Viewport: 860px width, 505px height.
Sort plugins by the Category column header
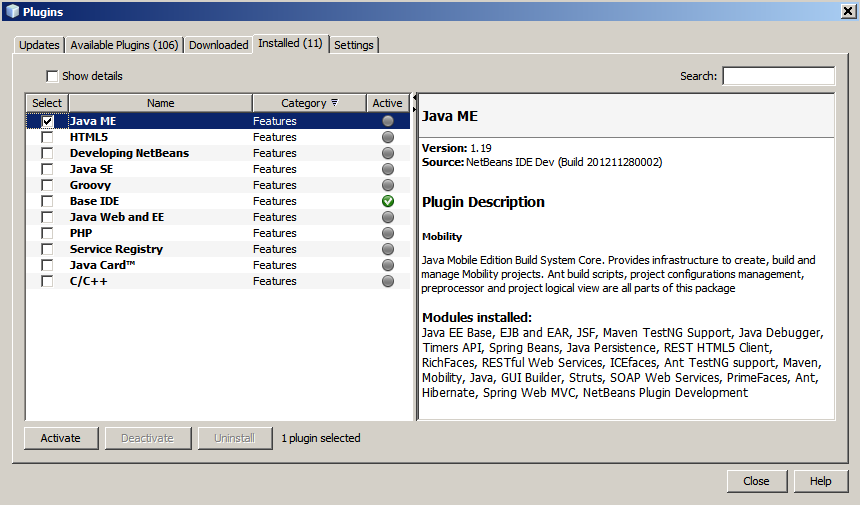(x=309, y=103)
